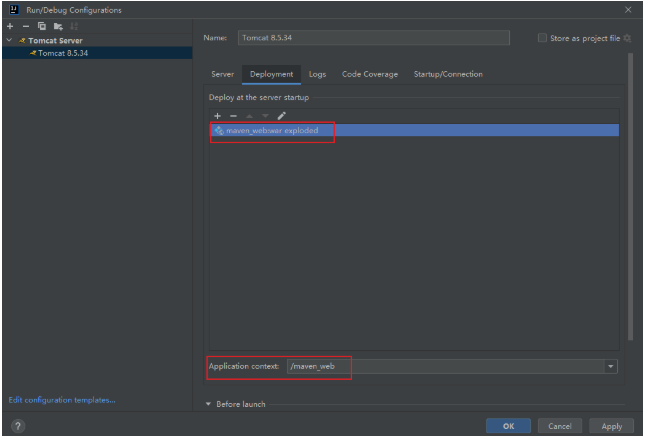The image size is (650, 436).
Task: Open the Application context dropdown
Action: click(610, 367)
